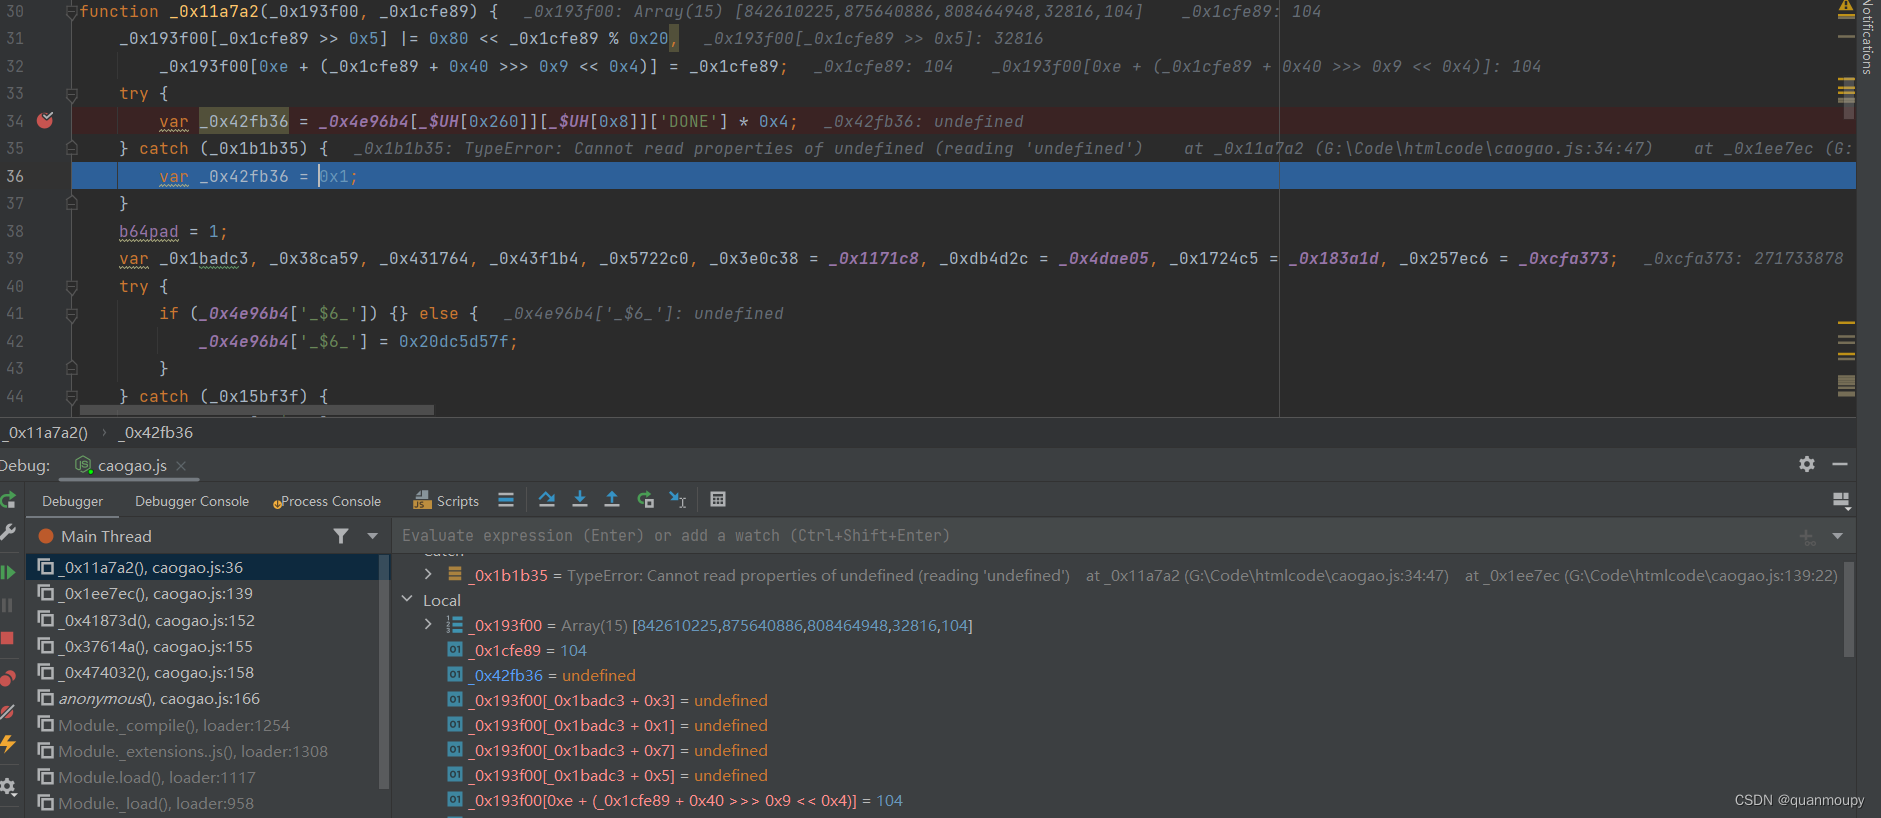Click the add watch plus icon
Viewport: 1881px width, 818px height.
point(1808,537)
